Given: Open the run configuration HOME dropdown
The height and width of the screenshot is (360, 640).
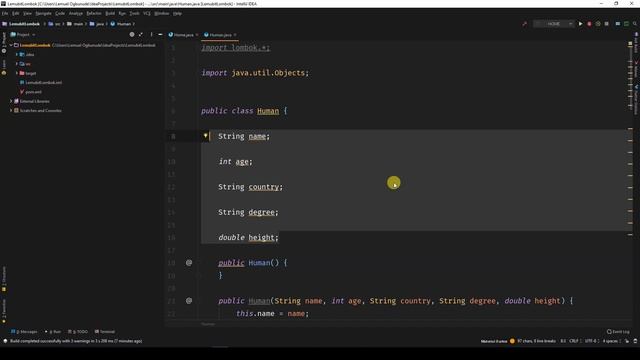Looking at the screenshot, I should pyautogui.click(x=553, y=24).
